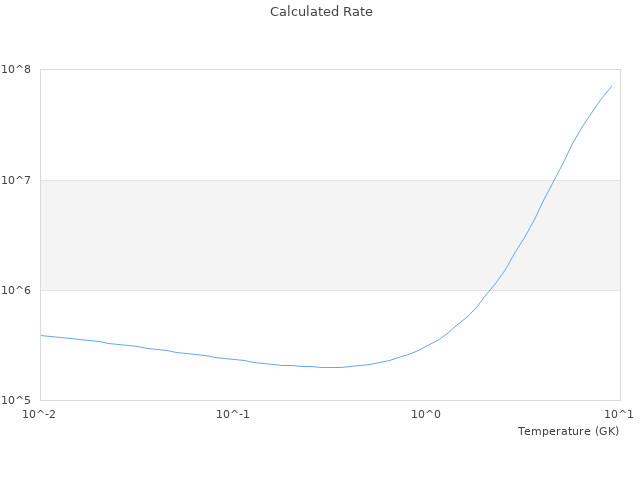Click the 10^-2 x-axis tick label

tap(40, 414)
